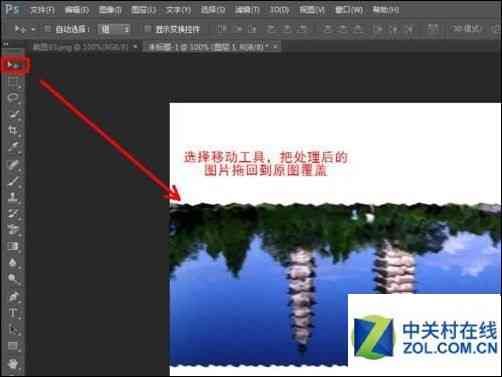Image resolution: width=502 pixels, height=377 pixels.
Task: Select the Blur tool
Action: (13, 262)
